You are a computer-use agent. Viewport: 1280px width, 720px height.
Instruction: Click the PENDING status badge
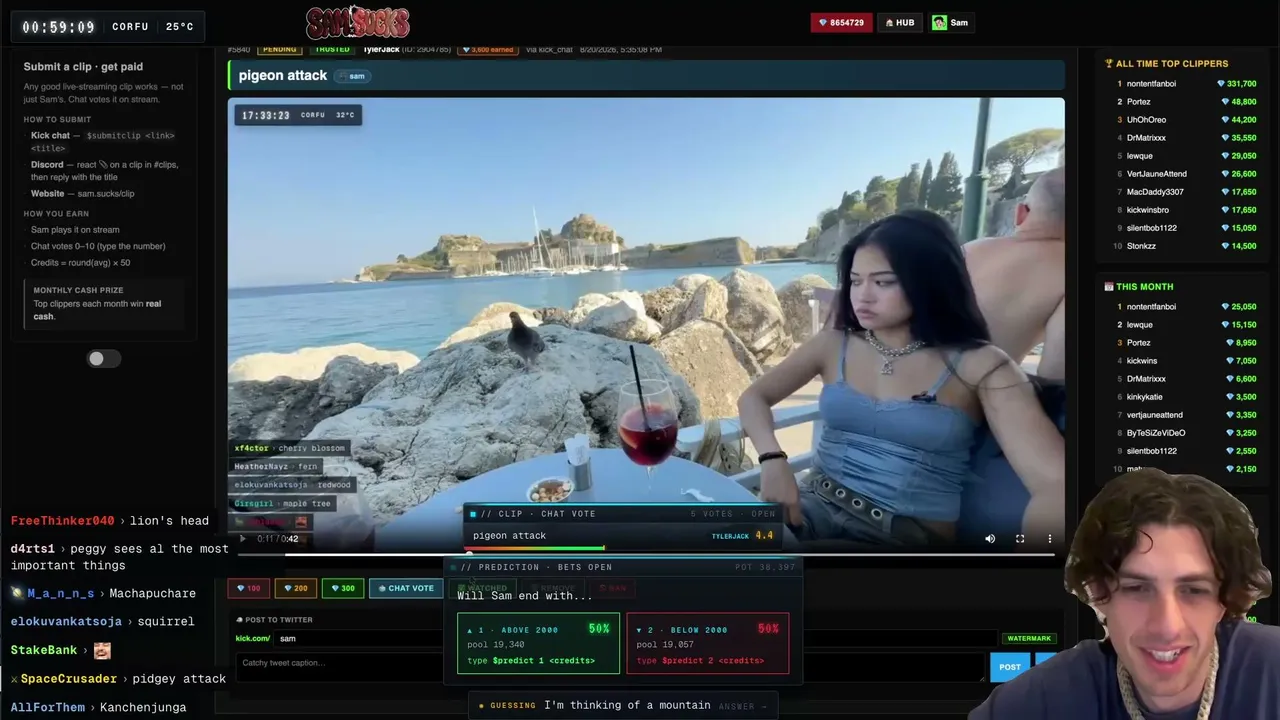click(279, 49)
